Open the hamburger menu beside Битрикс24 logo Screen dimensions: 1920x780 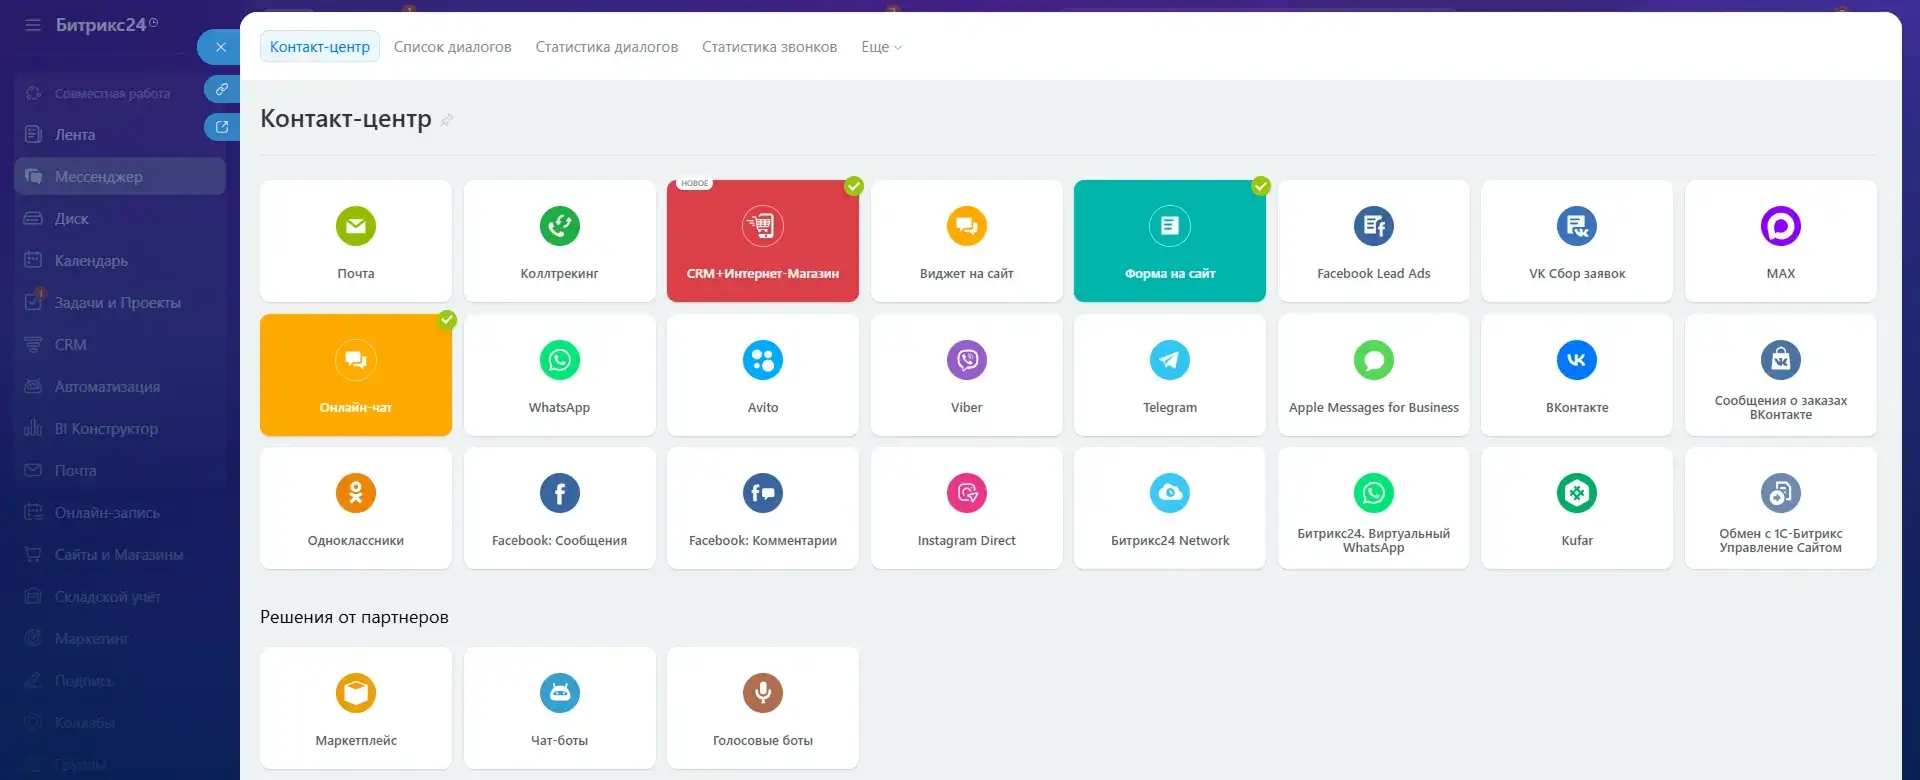[x=33, y=25]
